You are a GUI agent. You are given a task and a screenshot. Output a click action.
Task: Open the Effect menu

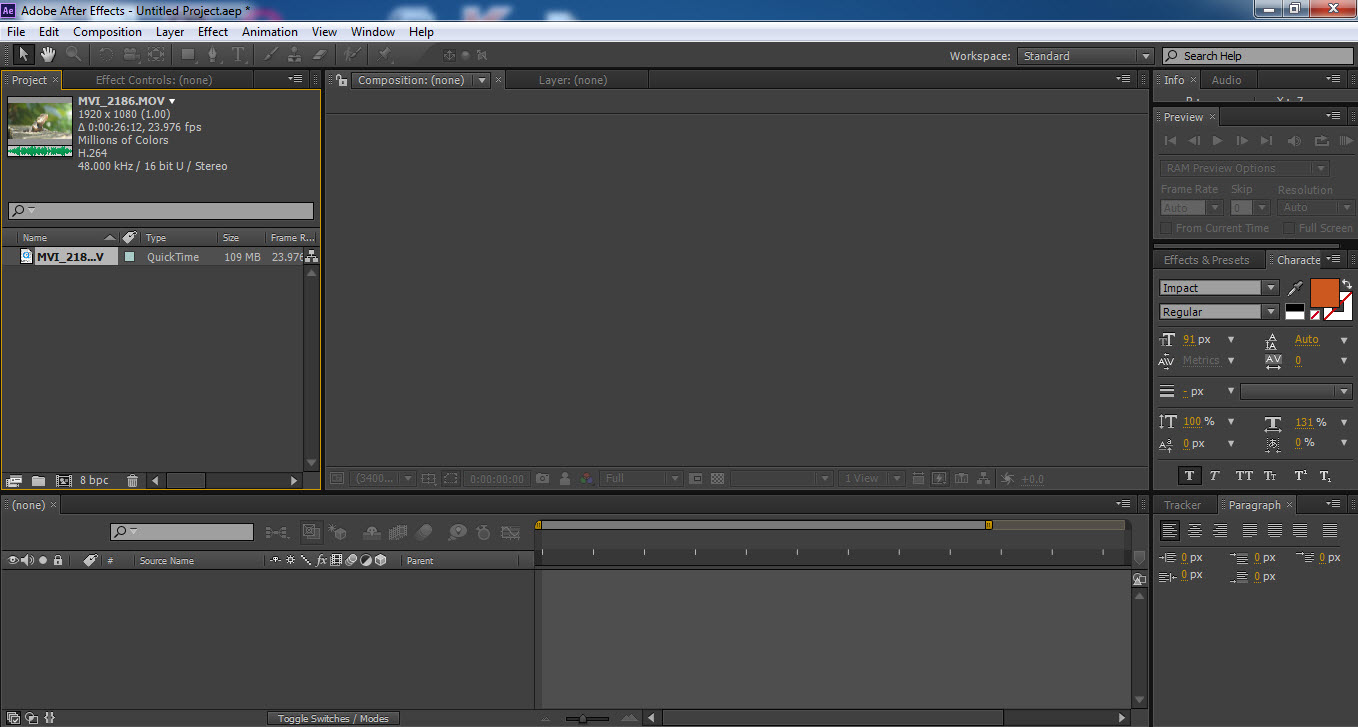click(x=213, y=32)
